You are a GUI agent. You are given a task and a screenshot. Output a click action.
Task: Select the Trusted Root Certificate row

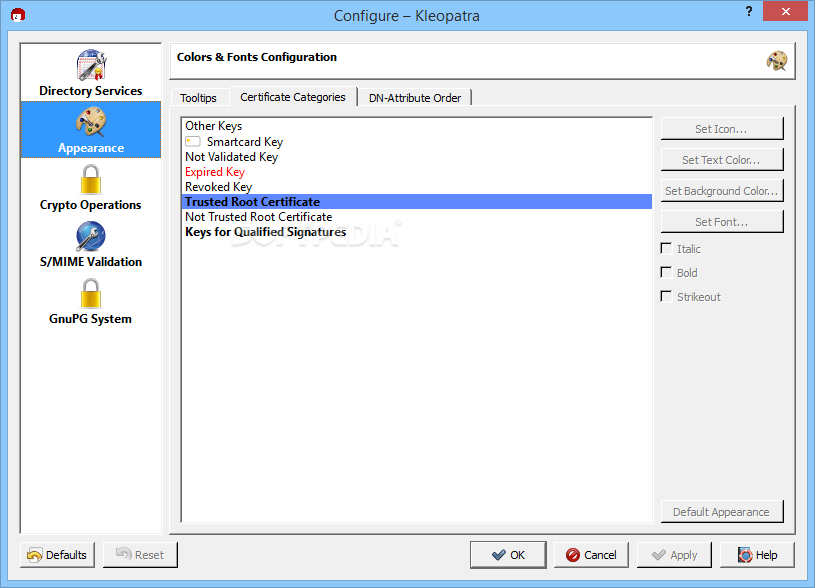417,202
